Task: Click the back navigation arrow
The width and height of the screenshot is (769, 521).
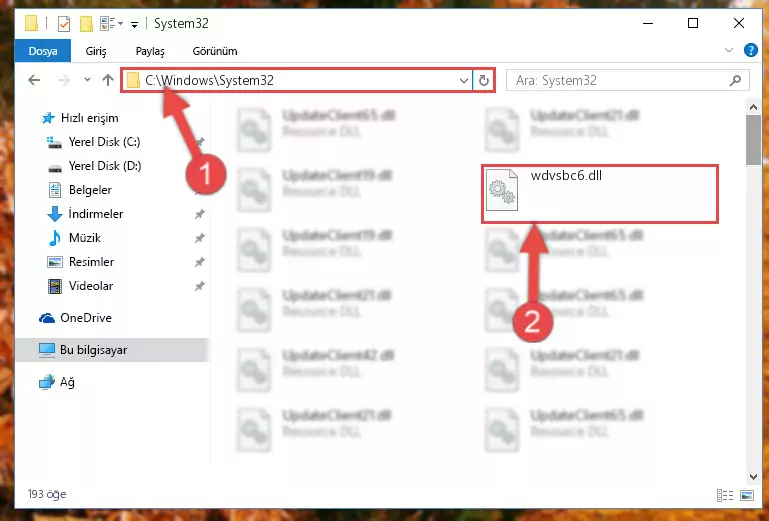Action: tap(34, 80)
